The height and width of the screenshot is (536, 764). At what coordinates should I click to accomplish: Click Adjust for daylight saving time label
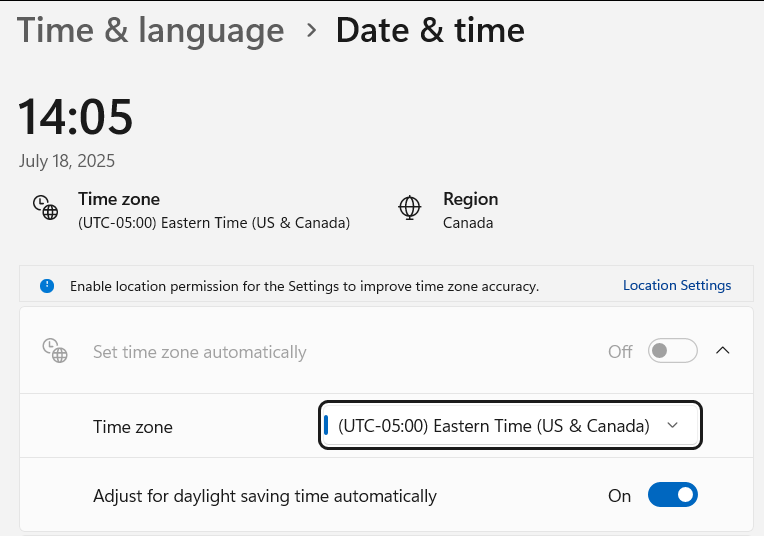pos(265,496)
